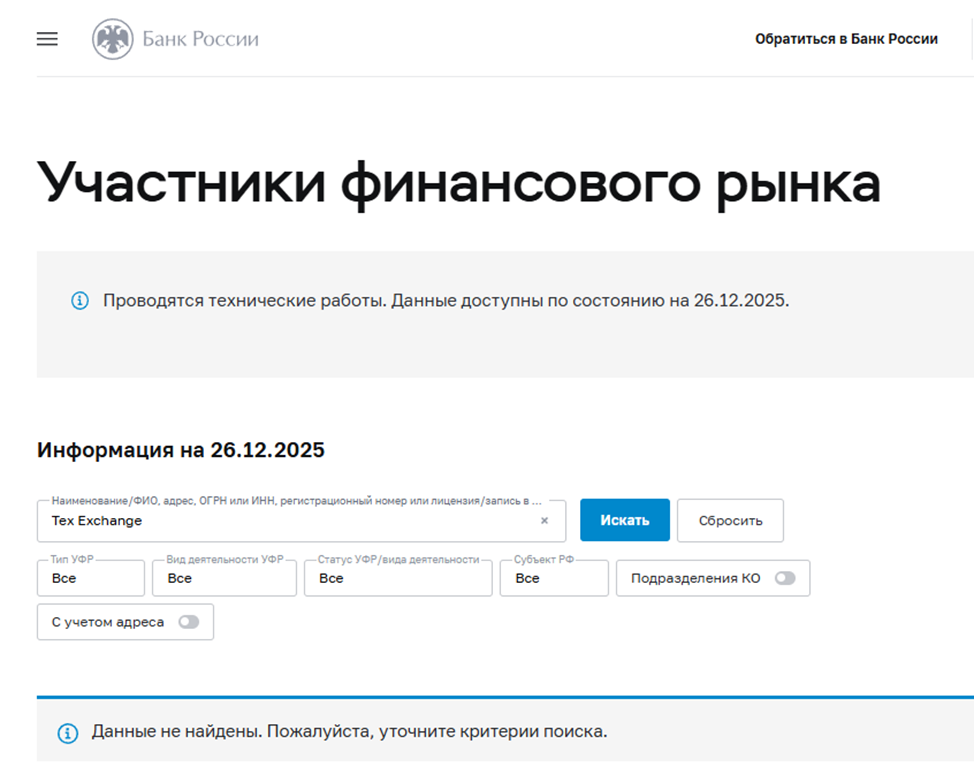Select the 'Субъект РФ' dropdown
Viewport: 974px width, 767px height.
pos(554,578)
